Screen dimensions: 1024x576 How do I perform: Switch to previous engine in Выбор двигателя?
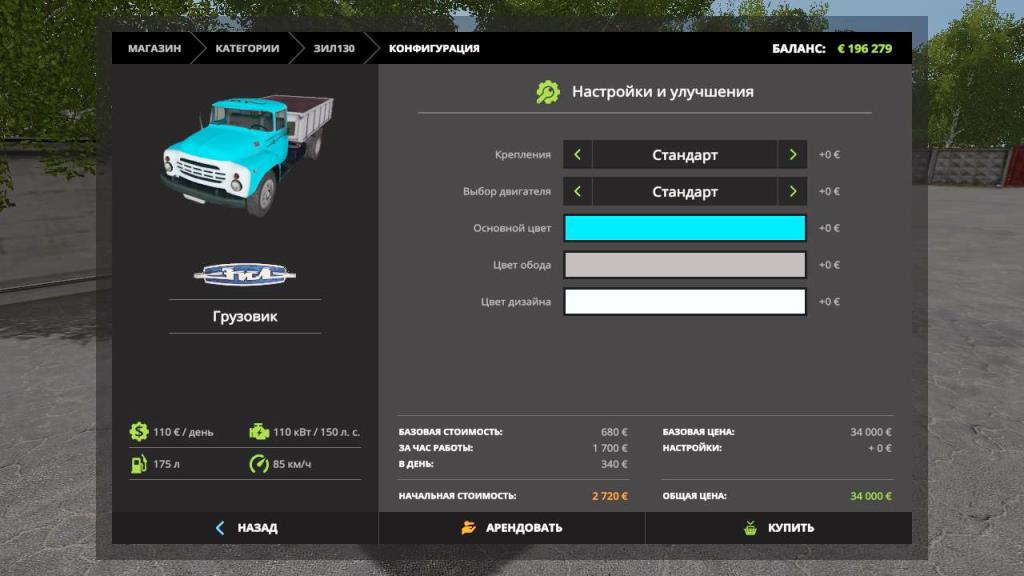click(x=577, y=192)
